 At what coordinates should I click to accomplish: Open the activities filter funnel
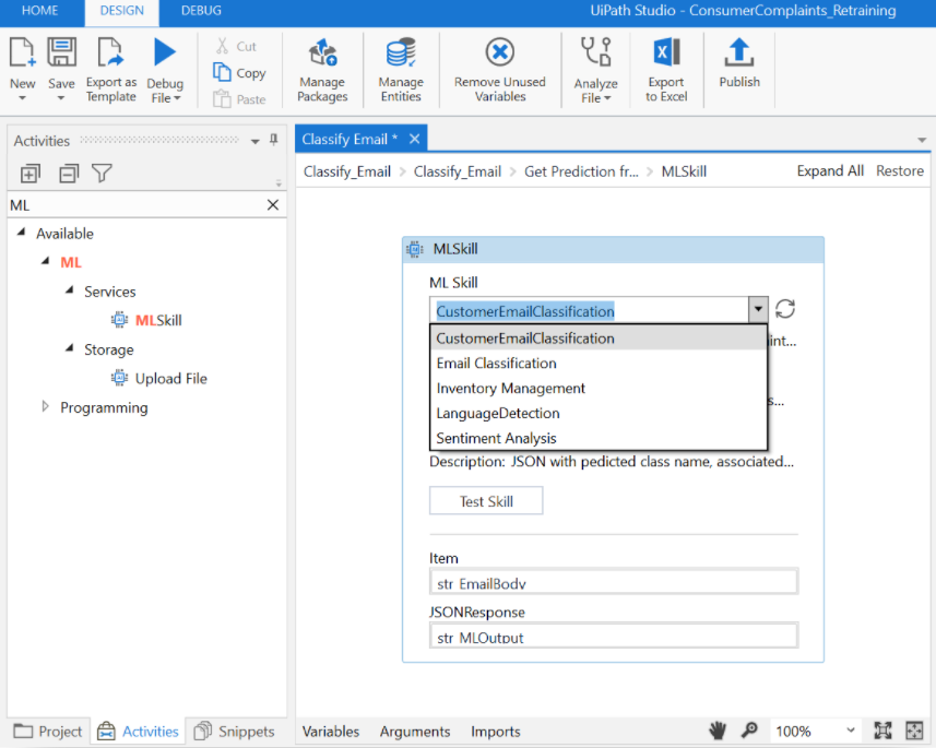click(x=102, y=174)
